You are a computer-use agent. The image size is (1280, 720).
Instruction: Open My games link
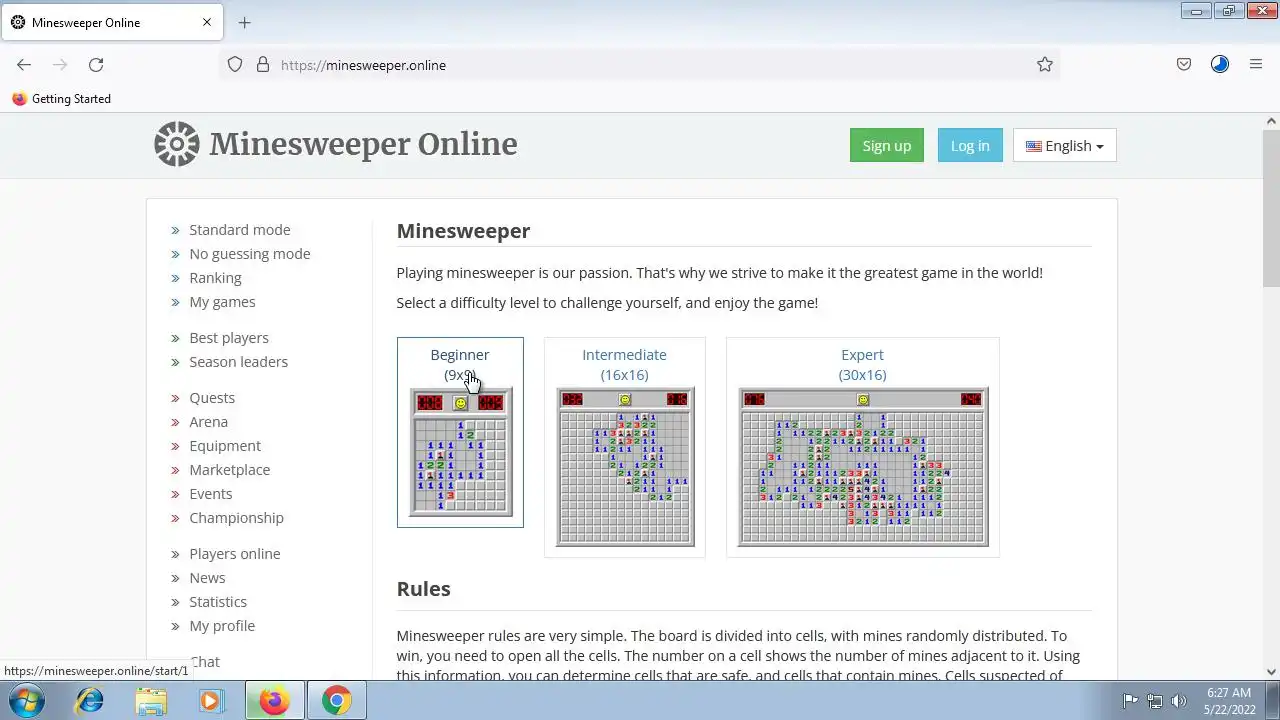click(222, 302)
